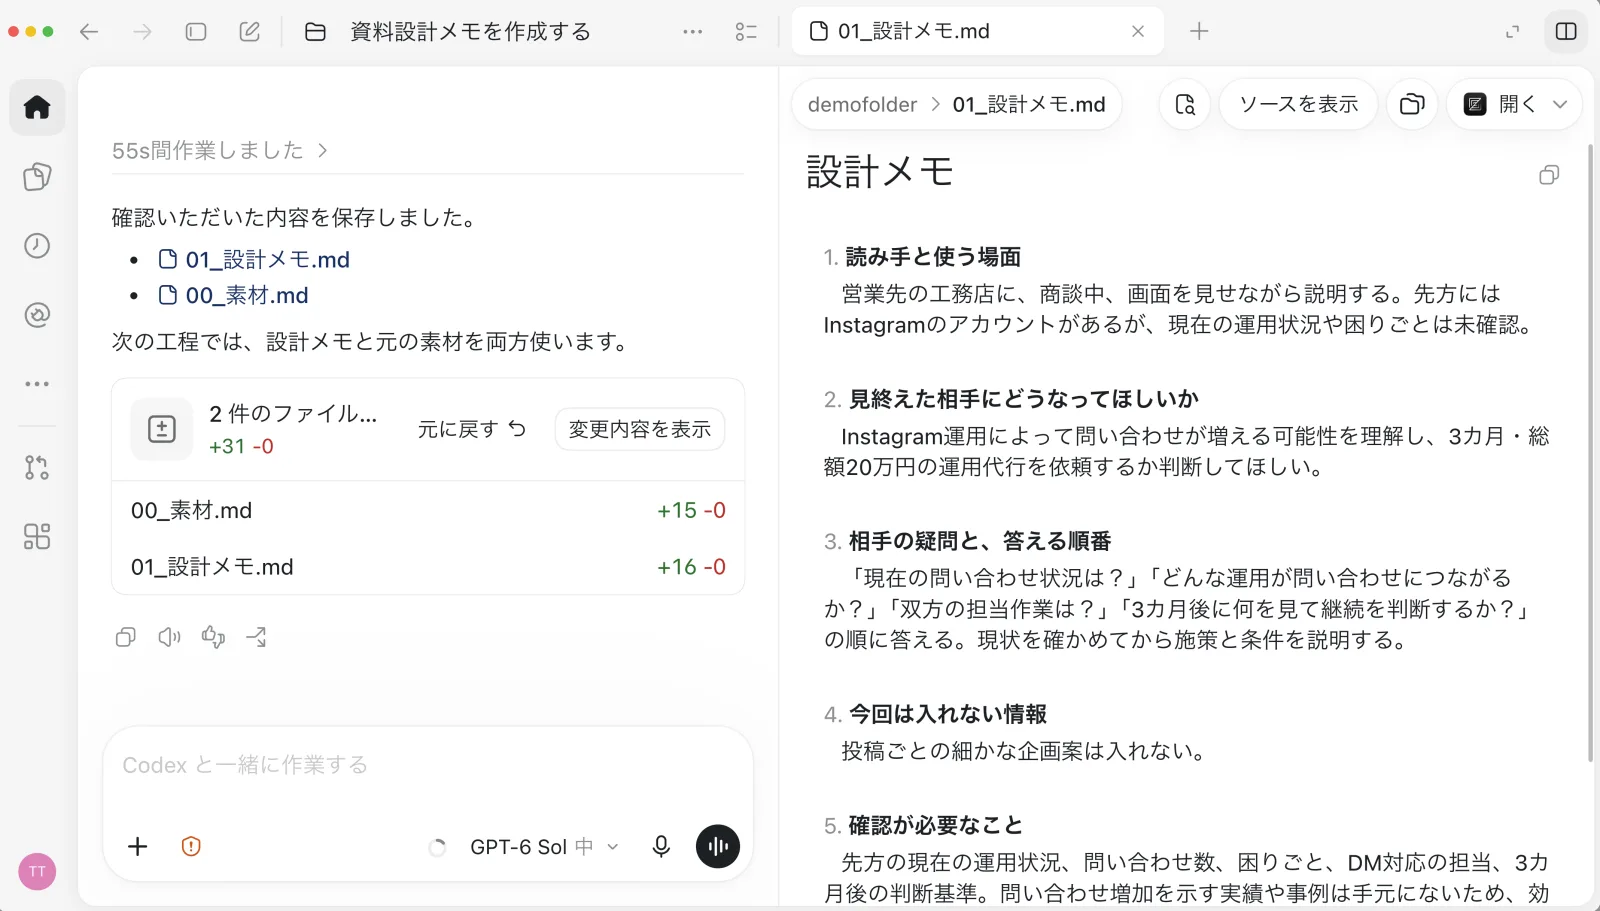Click the plus attach button in composer
Image resolution: width=1600 pixels, height=911 pixels.
pyautogui.click(x=138, y=847)
